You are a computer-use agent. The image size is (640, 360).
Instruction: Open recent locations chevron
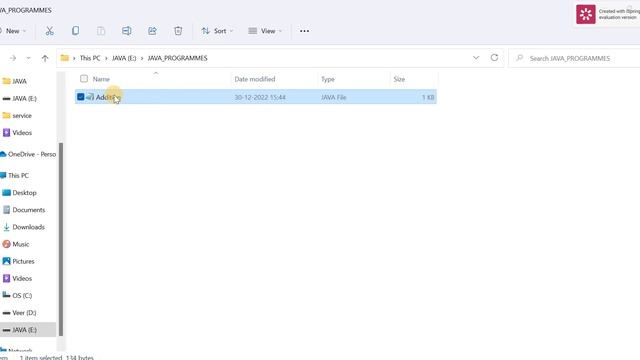pyautogui.click(x=28, y=58)
